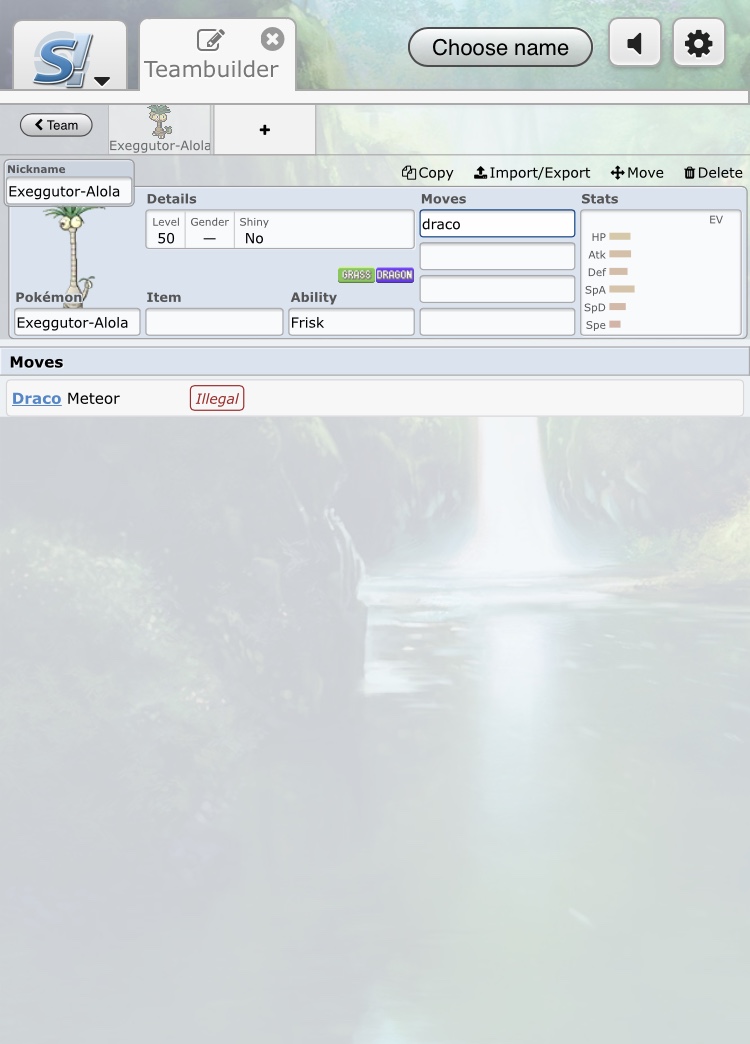The height and width of the screenshot is (1044, 750).
Task: Open the Level, Gender, Shiny details selector
Action: [x=279, y=230]
